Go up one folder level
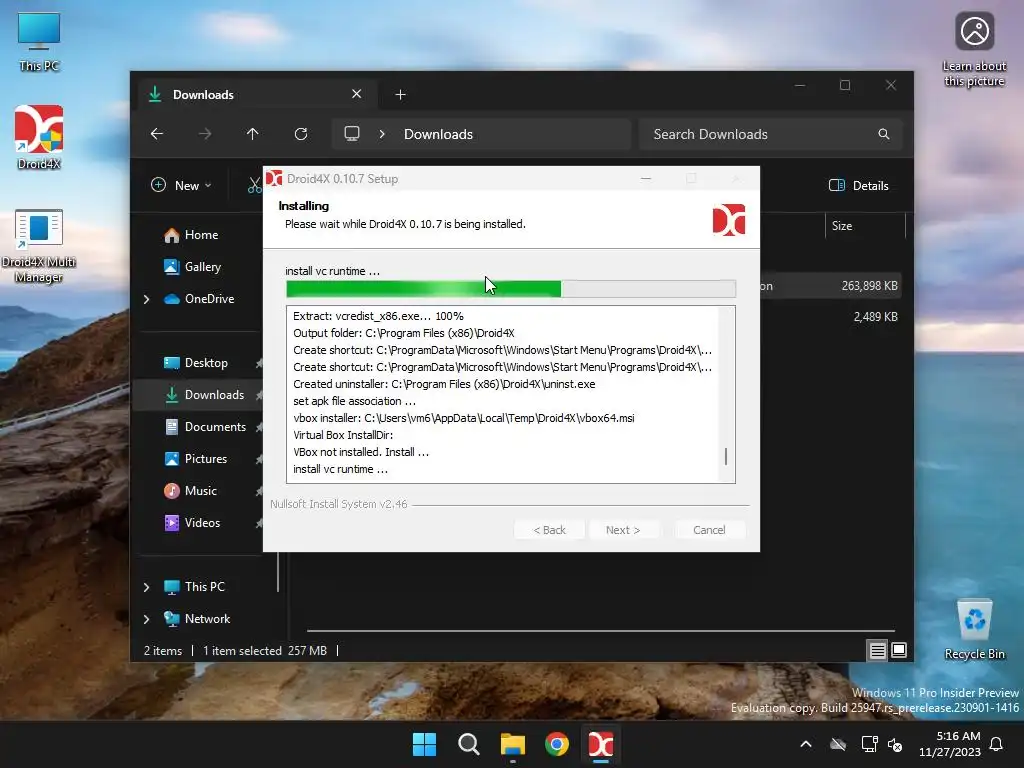 pyautogui.click(x=253, y=134)
